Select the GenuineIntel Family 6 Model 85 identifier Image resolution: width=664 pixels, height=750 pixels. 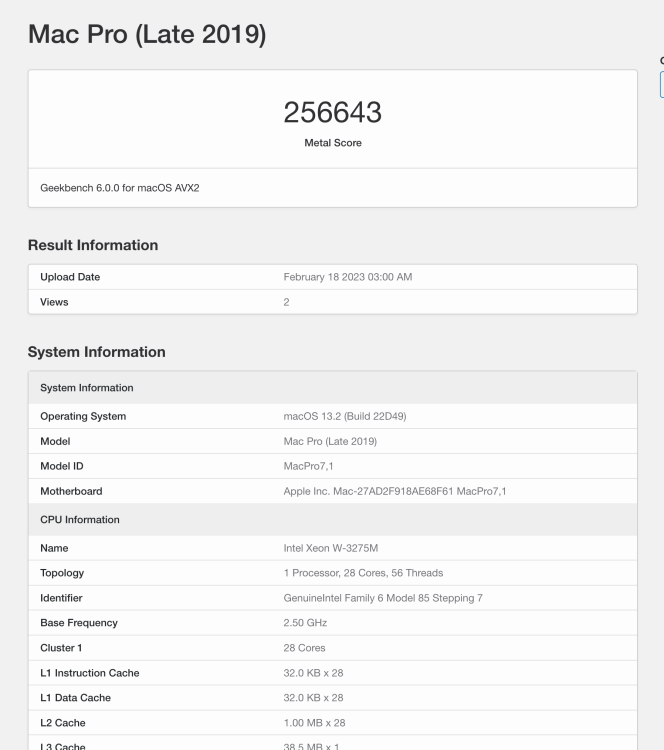383,598
